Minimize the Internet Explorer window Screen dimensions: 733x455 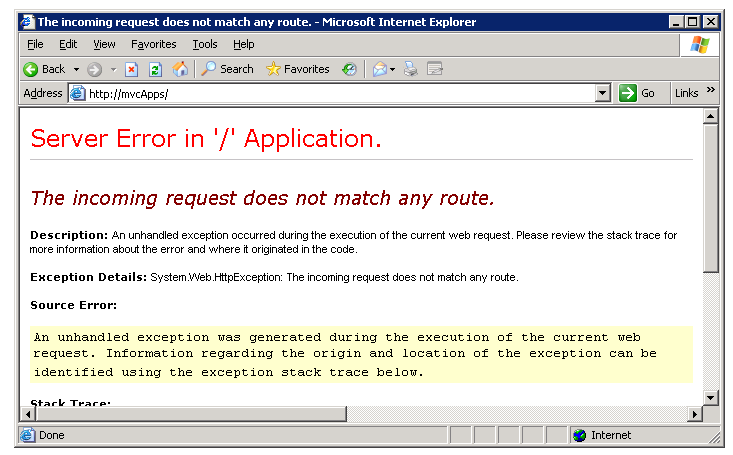pyautogui.click(x=676, y=22)
